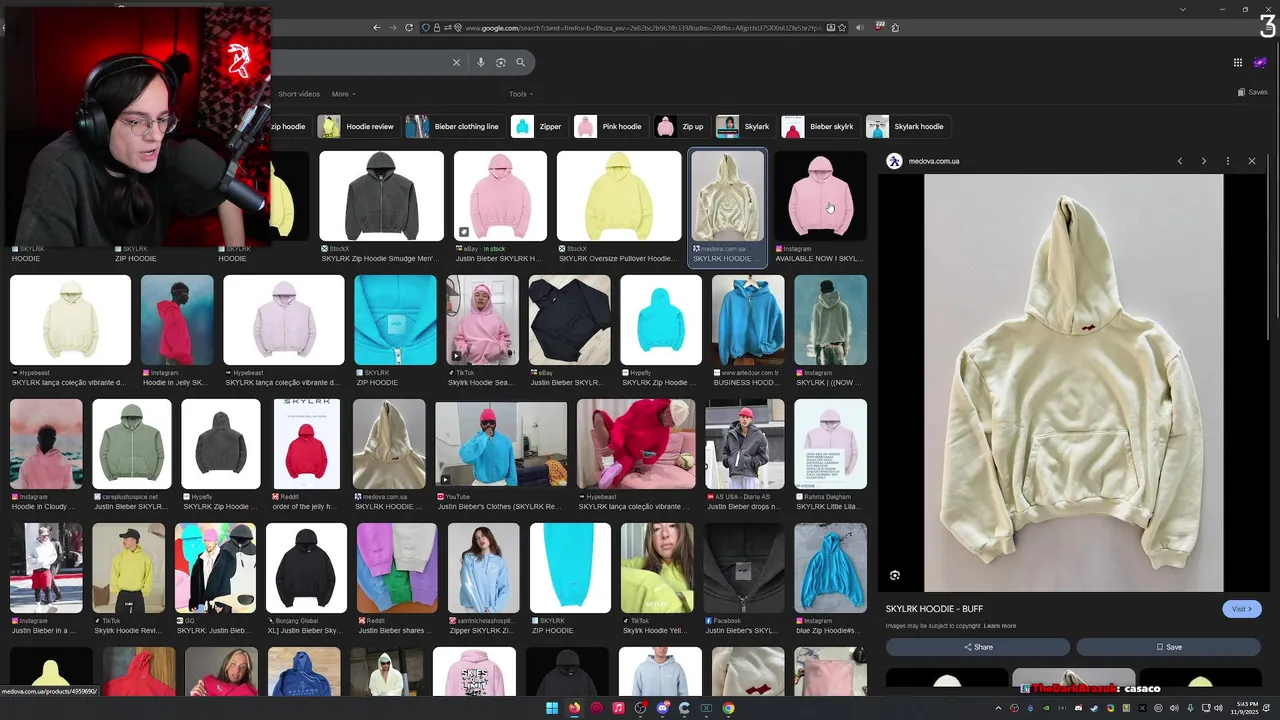
Task: Open careplushospice green hoodie thumbnail
Action: pyautogui.click(x=132, y=444)
